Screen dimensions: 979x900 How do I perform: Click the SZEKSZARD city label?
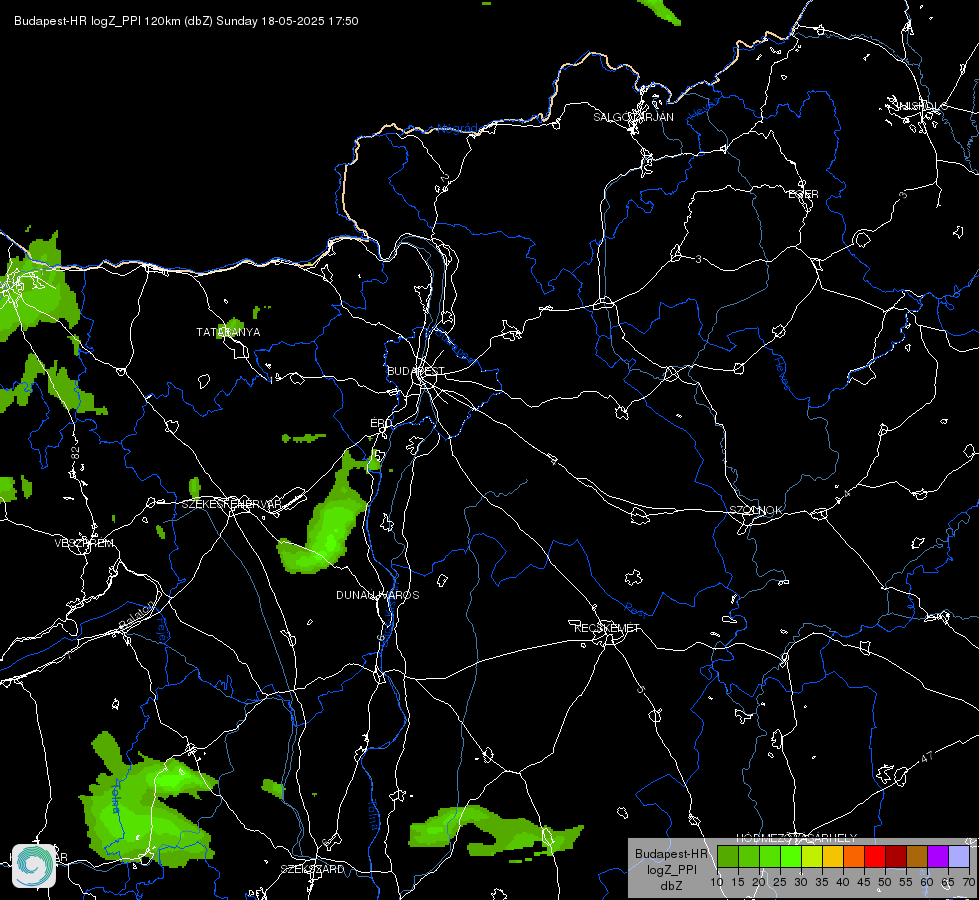312,869
